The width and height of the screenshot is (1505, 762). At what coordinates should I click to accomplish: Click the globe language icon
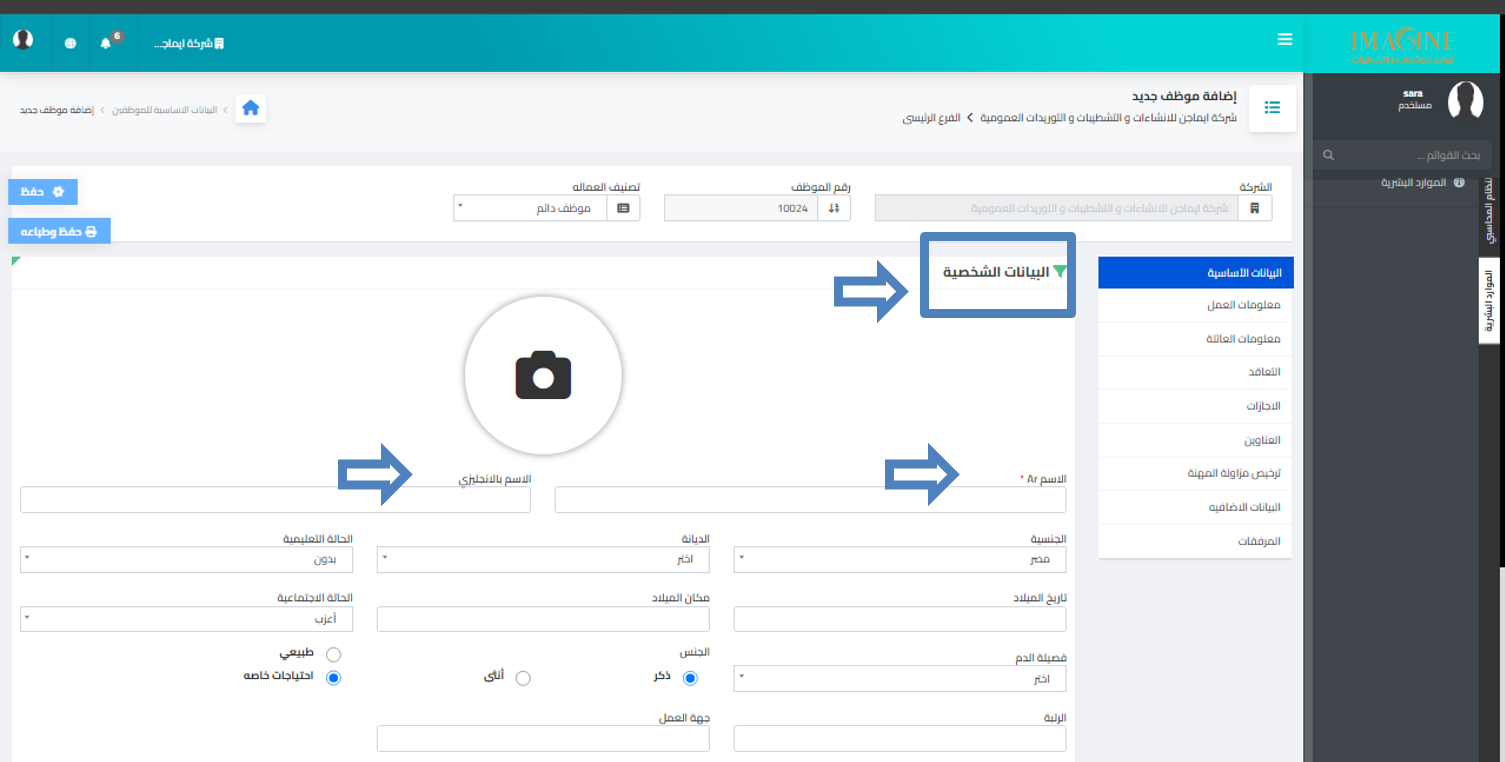pyautogui.click(x=70, y=43)
